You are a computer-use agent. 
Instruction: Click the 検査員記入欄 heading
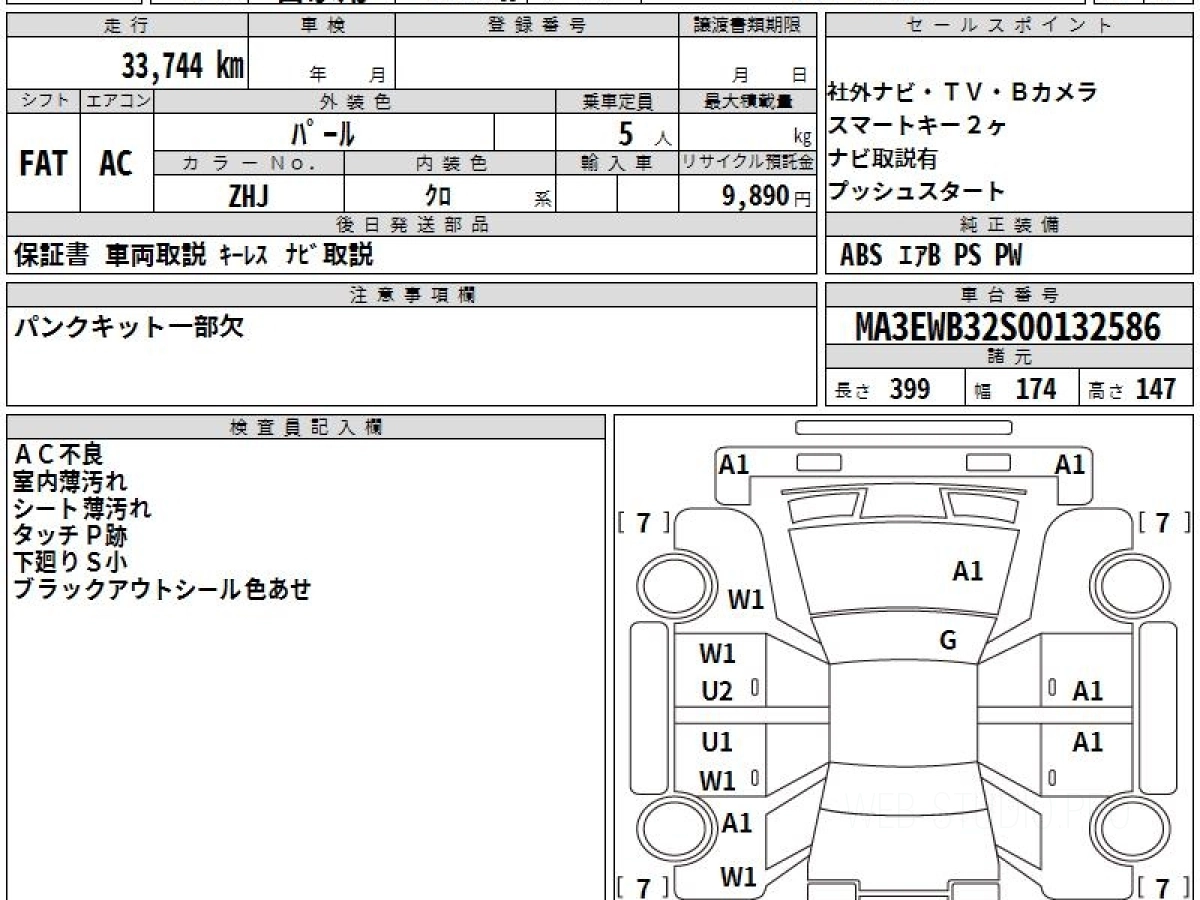(x=306, y=427)
